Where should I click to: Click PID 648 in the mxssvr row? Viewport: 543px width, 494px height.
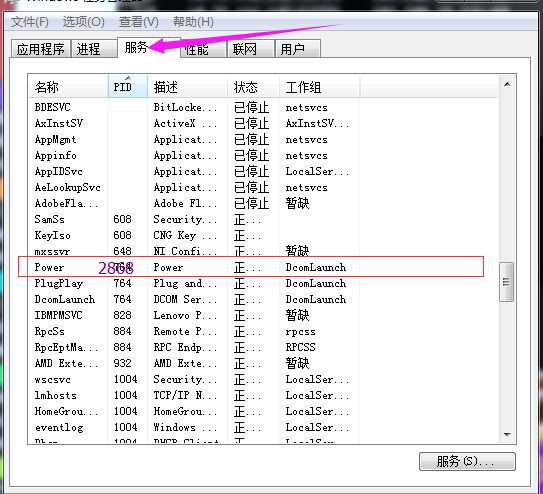(x=123, y=251)
